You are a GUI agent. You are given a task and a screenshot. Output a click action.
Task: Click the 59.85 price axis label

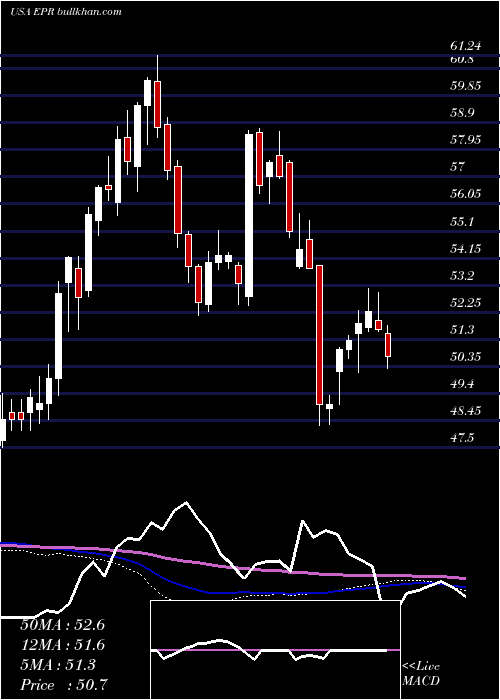pyautogui.click(x=465, y=85)
